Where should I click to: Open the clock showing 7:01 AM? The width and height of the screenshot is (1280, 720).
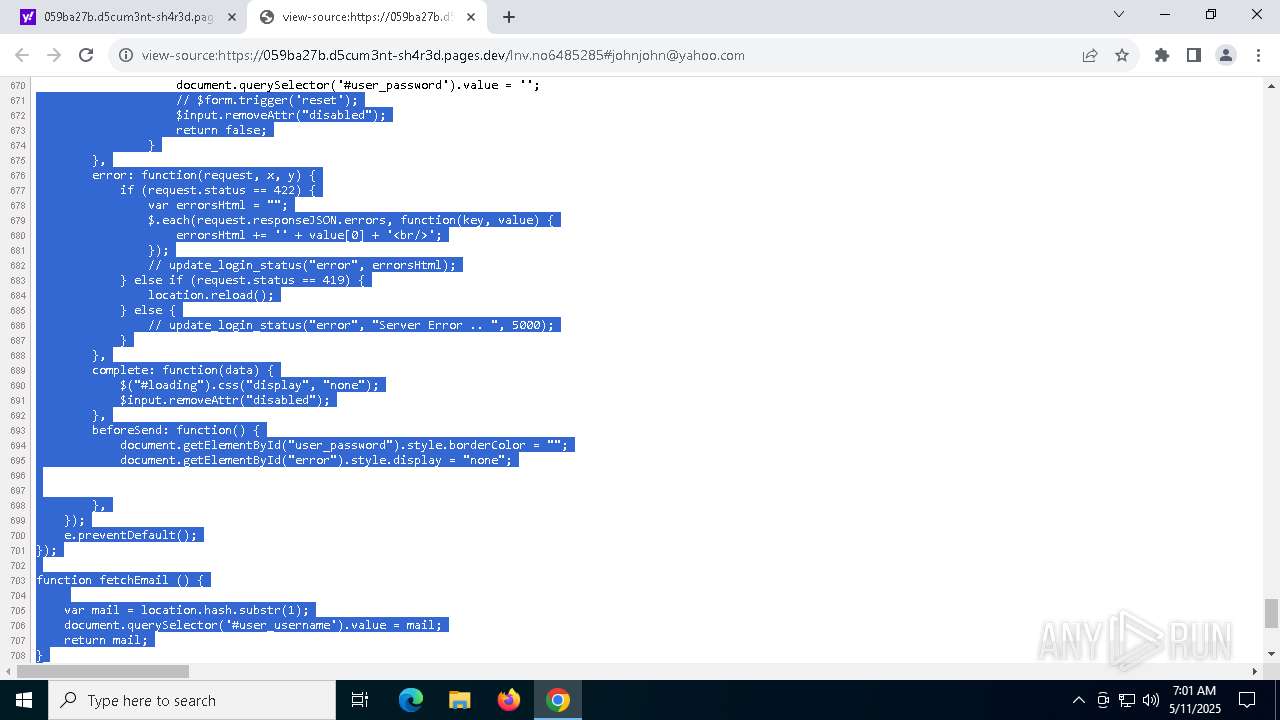[x=1194, y=700]
